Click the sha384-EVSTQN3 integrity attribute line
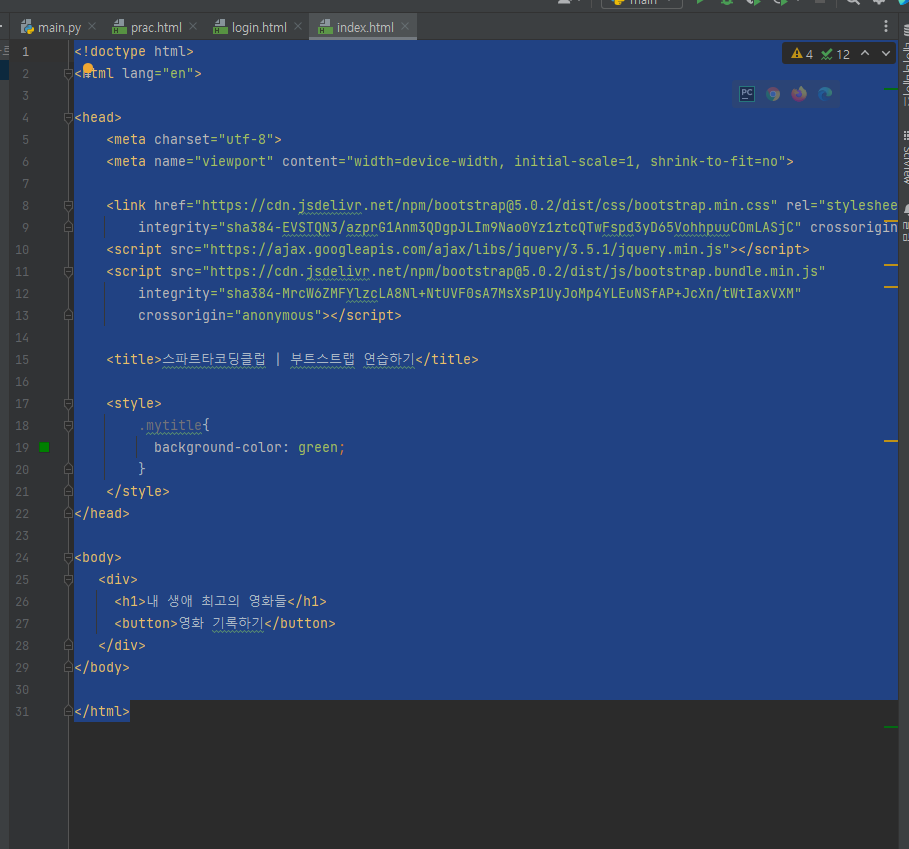The image size is (909, 849). [470, 228]
